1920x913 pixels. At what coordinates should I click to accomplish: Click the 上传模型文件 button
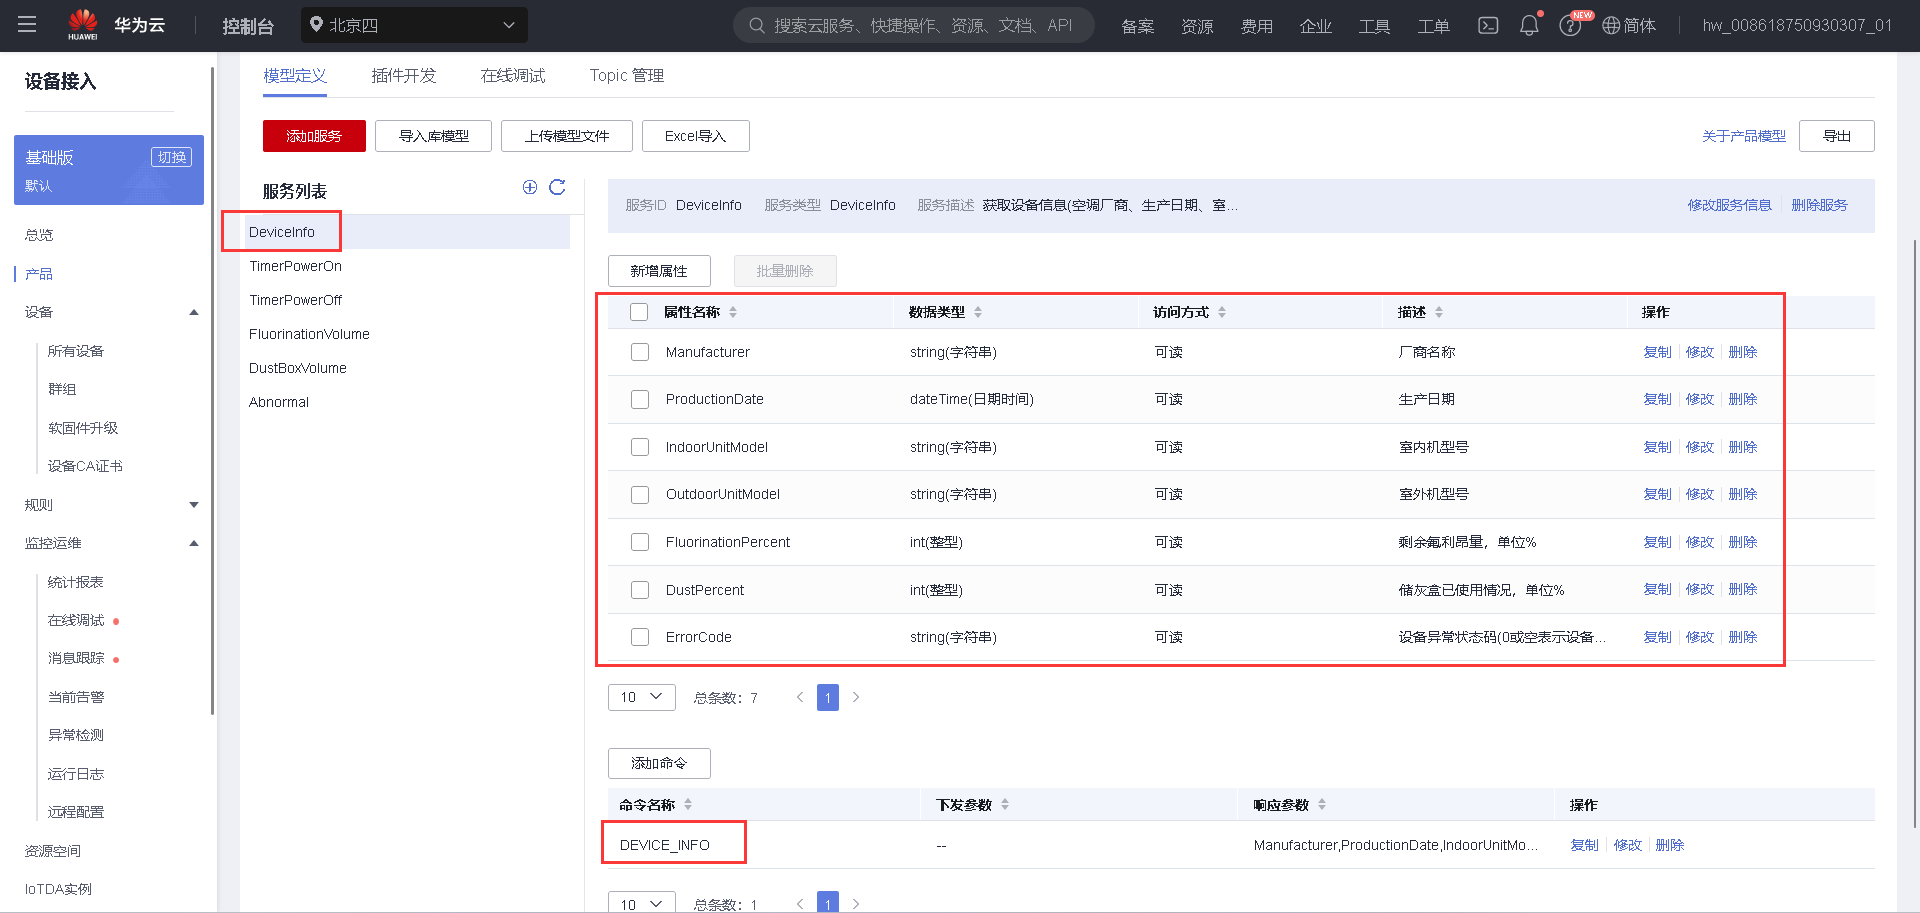pyautogui.click(x=567, y=136)
